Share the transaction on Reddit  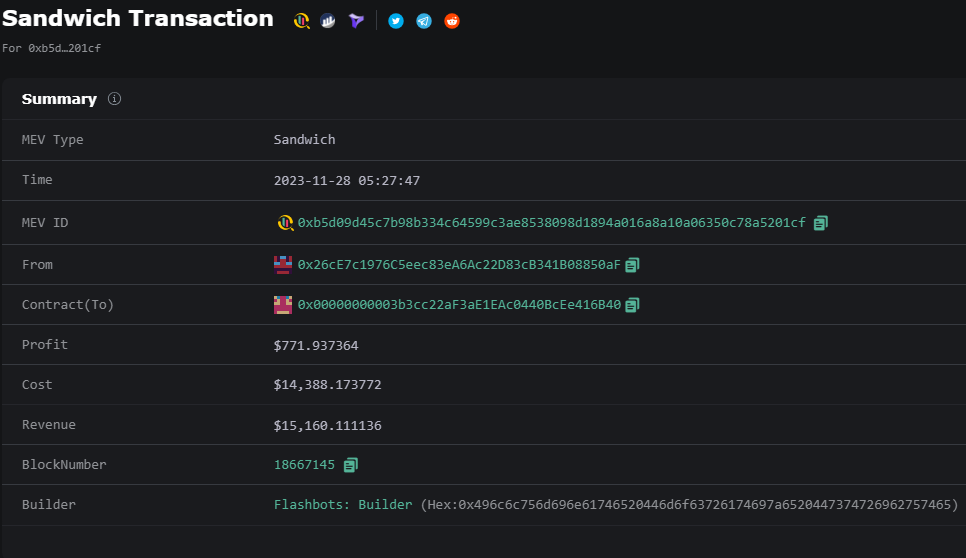click(x=452, y=21)
